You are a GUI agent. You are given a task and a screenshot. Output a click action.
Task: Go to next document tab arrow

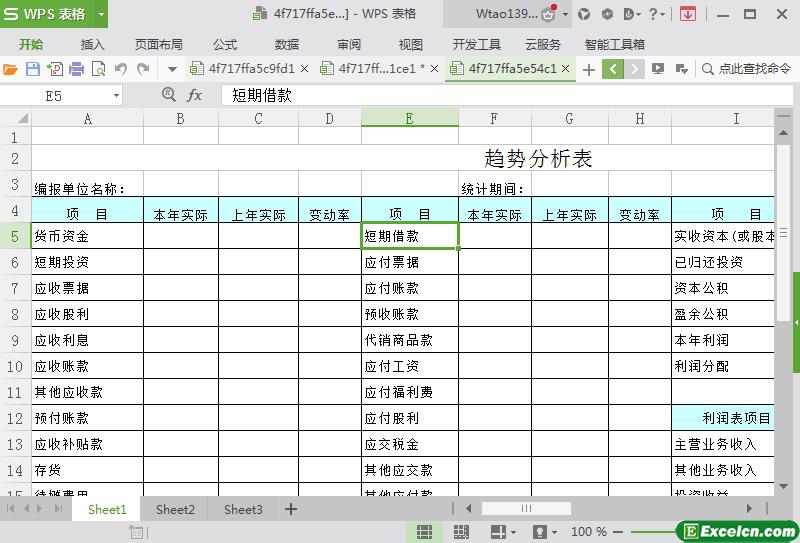tap(634, 69)
